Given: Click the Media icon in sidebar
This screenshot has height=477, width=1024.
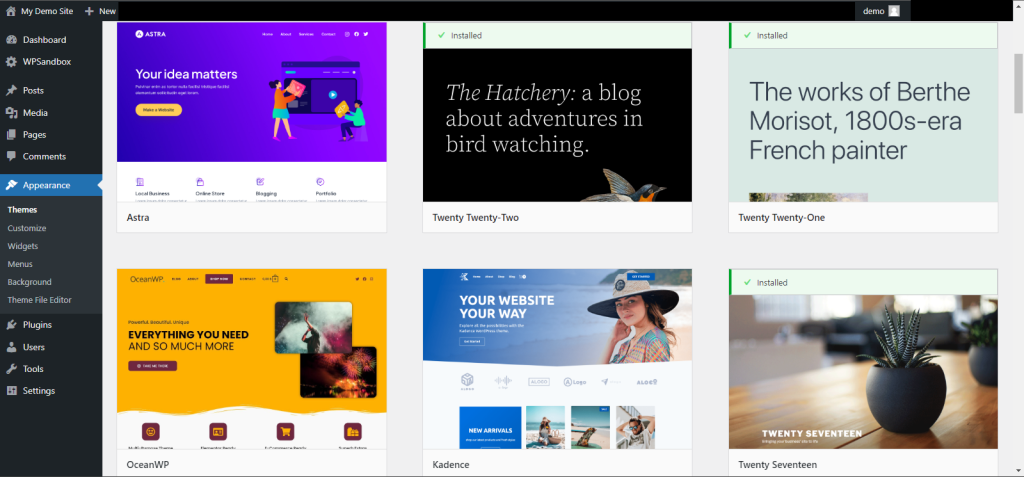Looking at the screenshot, I should [x=11, y=113].
